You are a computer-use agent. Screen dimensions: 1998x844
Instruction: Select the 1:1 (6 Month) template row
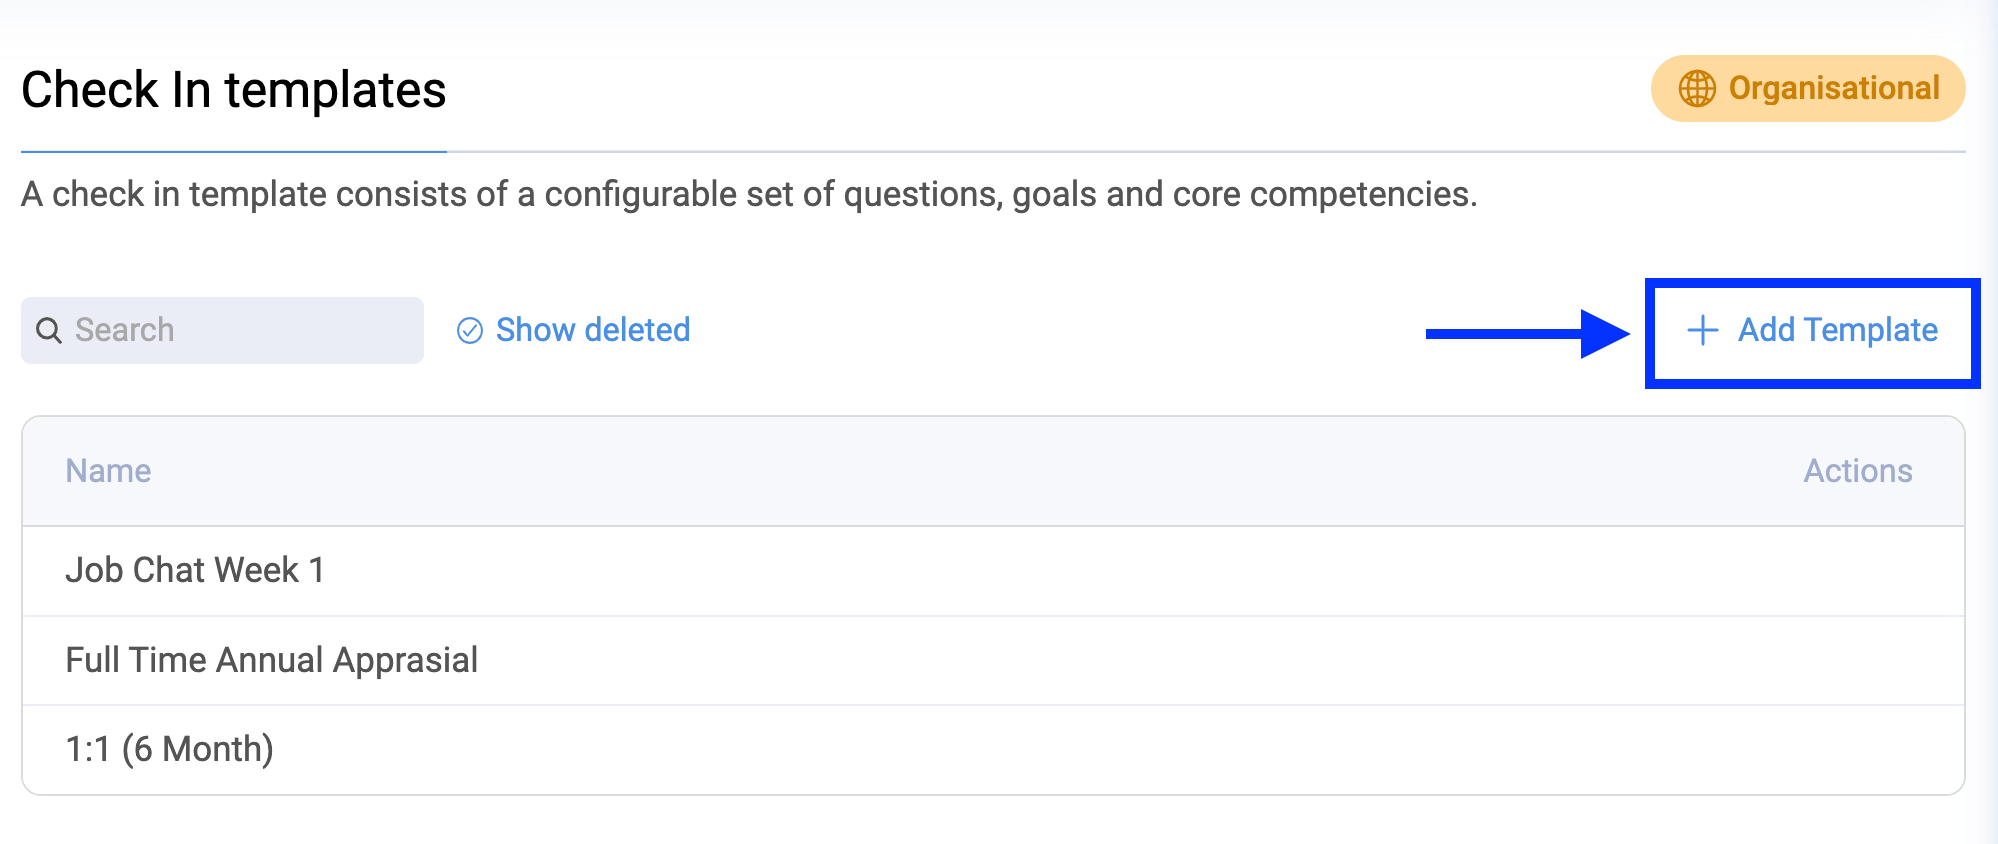coord(169,748)
